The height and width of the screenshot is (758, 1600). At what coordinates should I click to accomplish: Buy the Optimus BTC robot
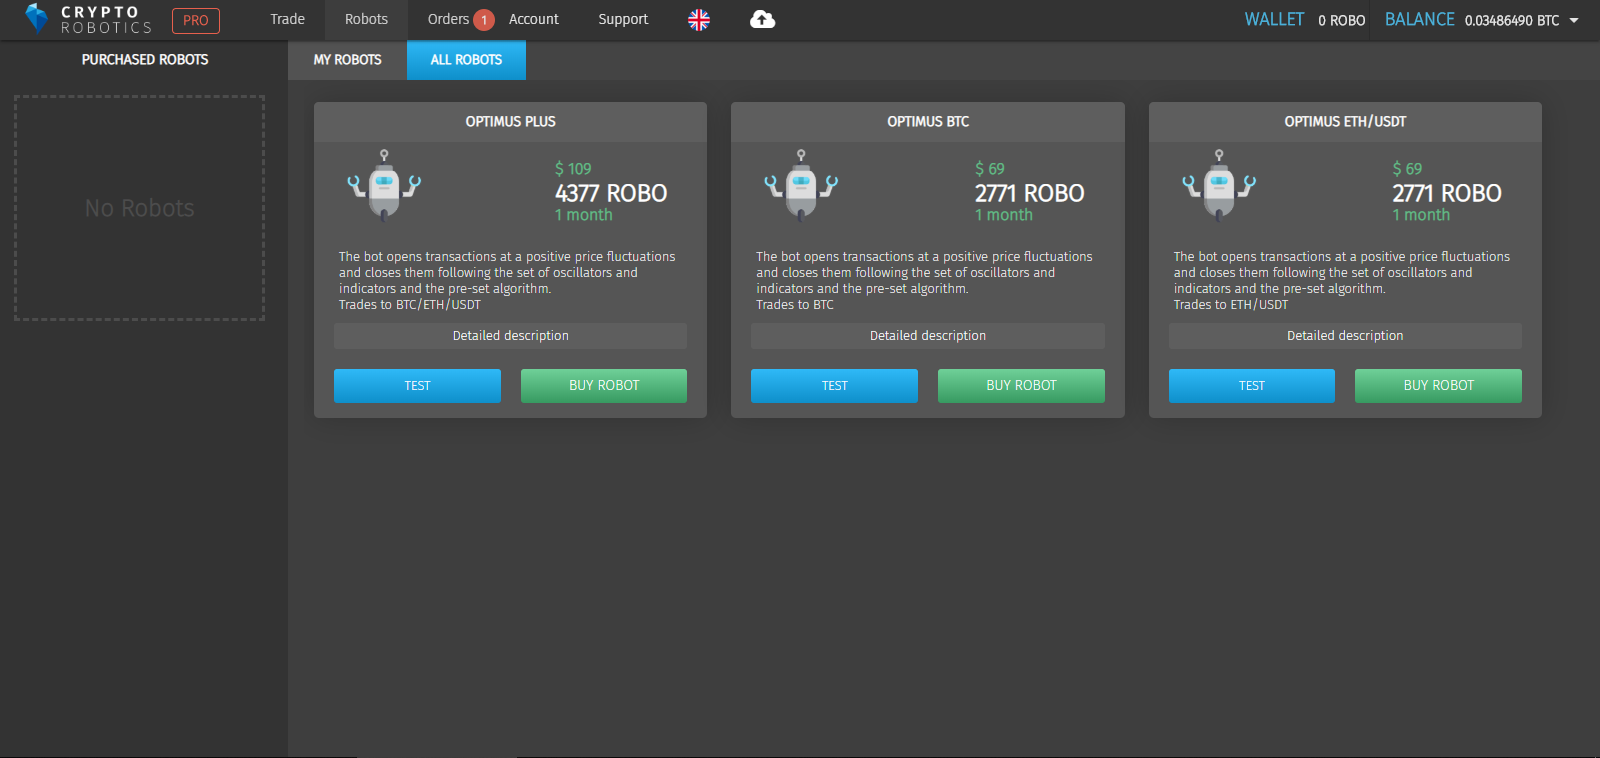[x=1021, y=386]
